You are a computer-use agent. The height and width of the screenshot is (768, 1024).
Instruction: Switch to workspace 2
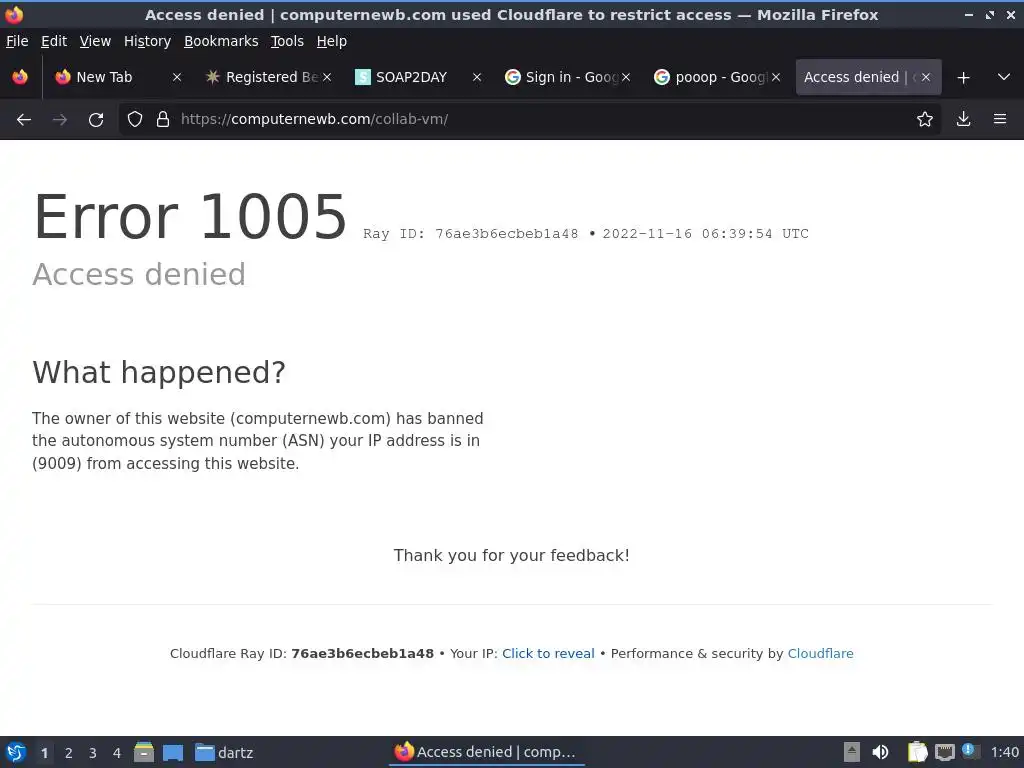click(x=69, y=753)
